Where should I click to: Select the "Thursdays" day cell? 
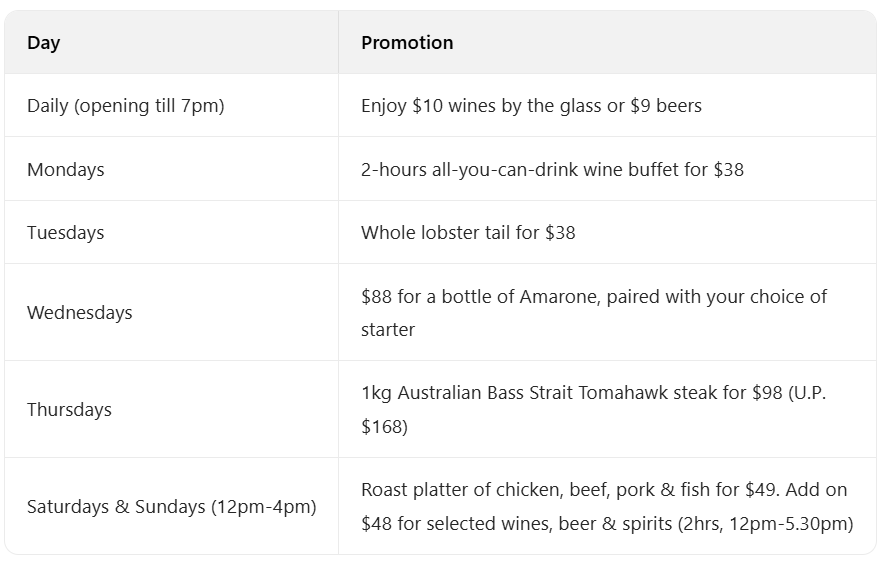pyautogui.click(x=70, y=410)
